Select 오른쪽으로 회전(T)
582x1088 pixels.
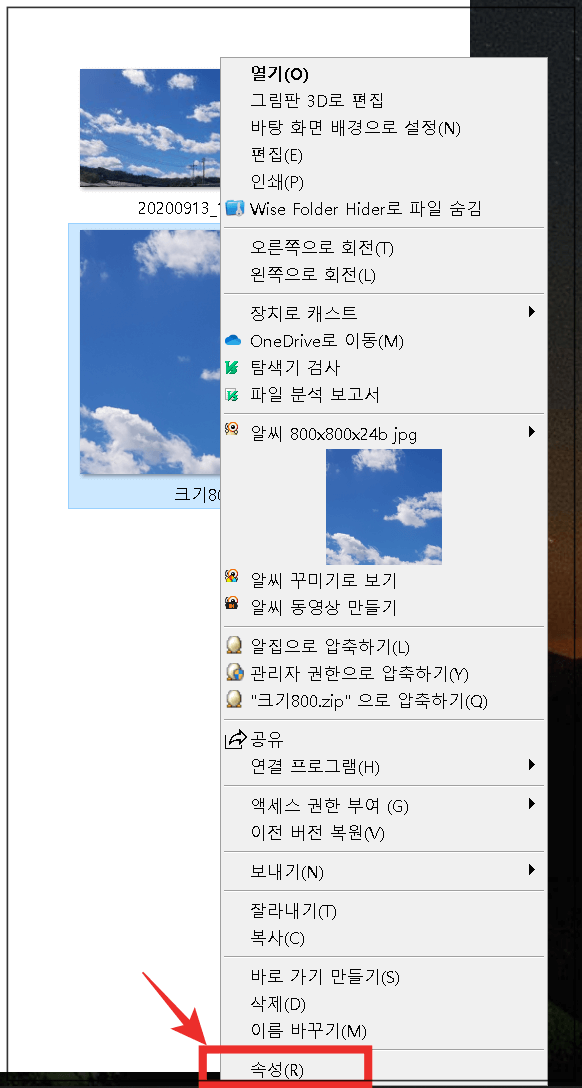[322, 248]
